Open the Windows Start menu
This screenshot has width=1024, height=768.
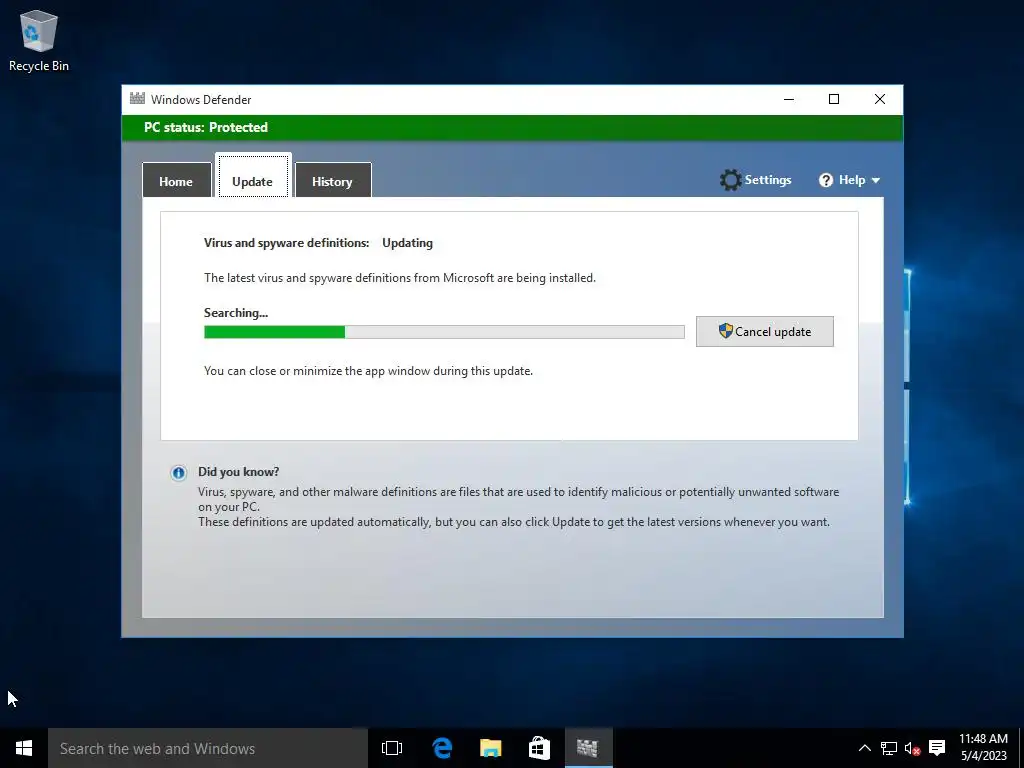click(x=24, y=748)
